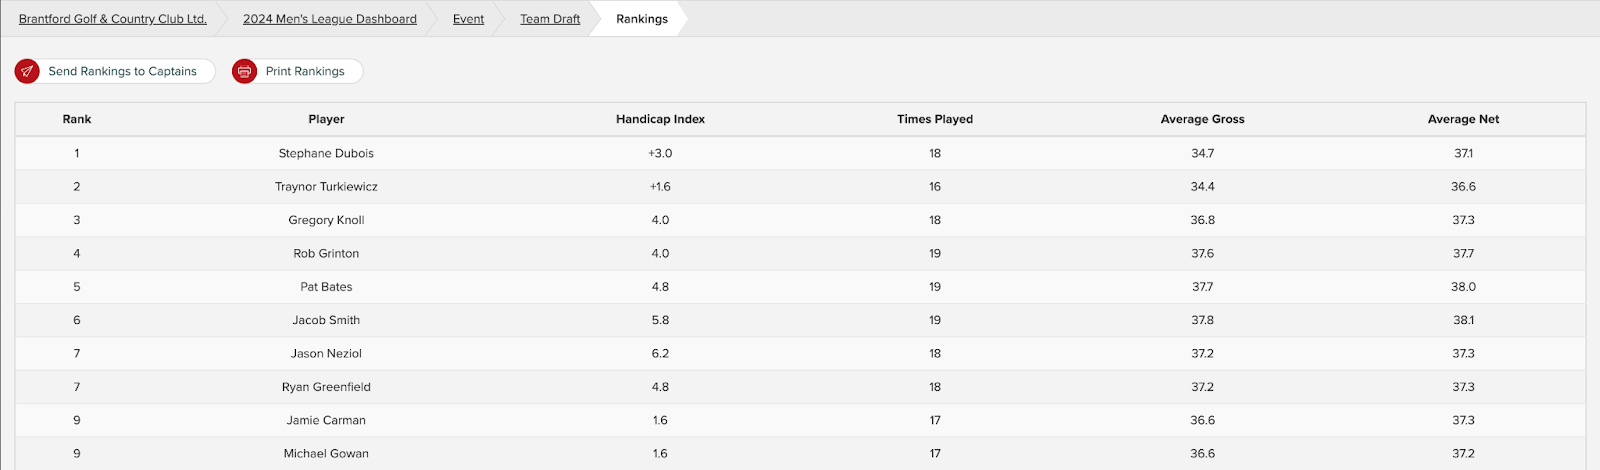1600x470 pixels.
Task: Select the Traynor Turkiewicz player name
Action: pyautogui.click(x=326, y=187)
